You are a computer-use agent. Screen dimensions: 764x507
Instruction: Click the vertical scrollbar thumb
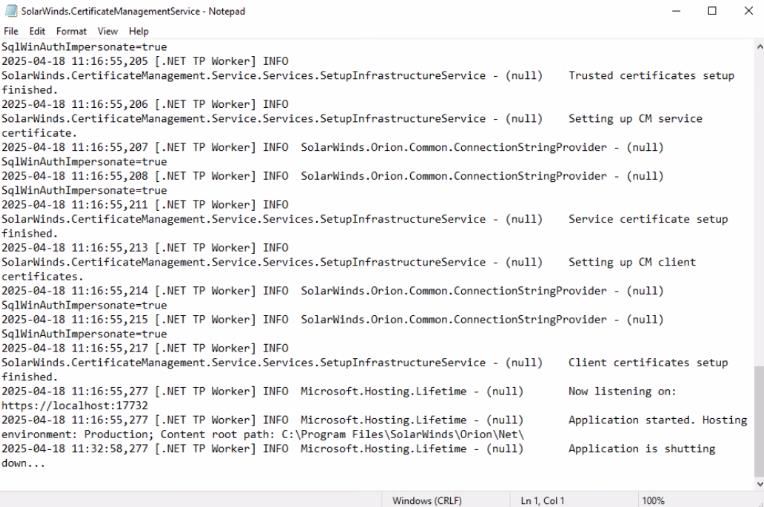(x=759, y=421)
